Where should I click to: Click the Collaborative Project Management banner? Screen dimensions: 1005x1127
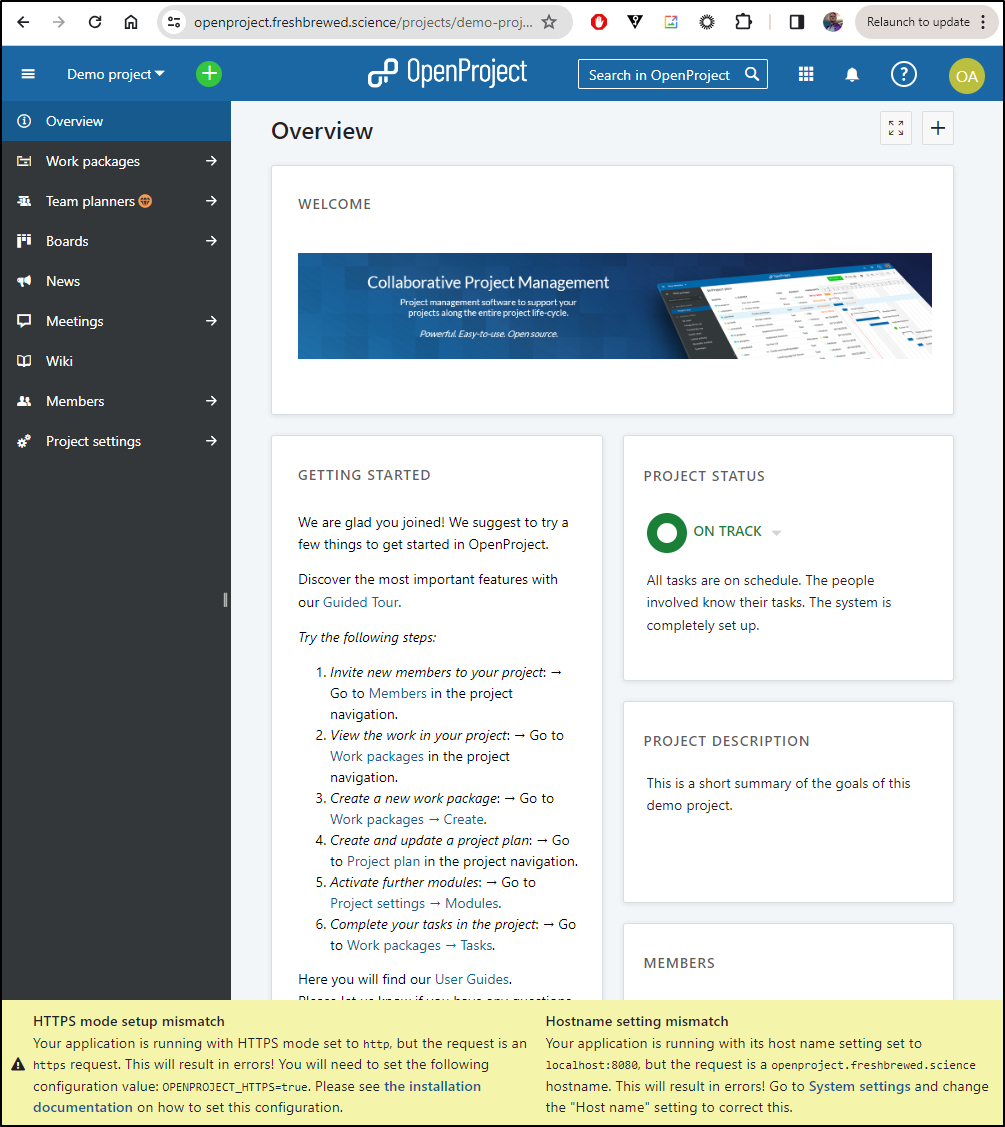pos(615,305)
